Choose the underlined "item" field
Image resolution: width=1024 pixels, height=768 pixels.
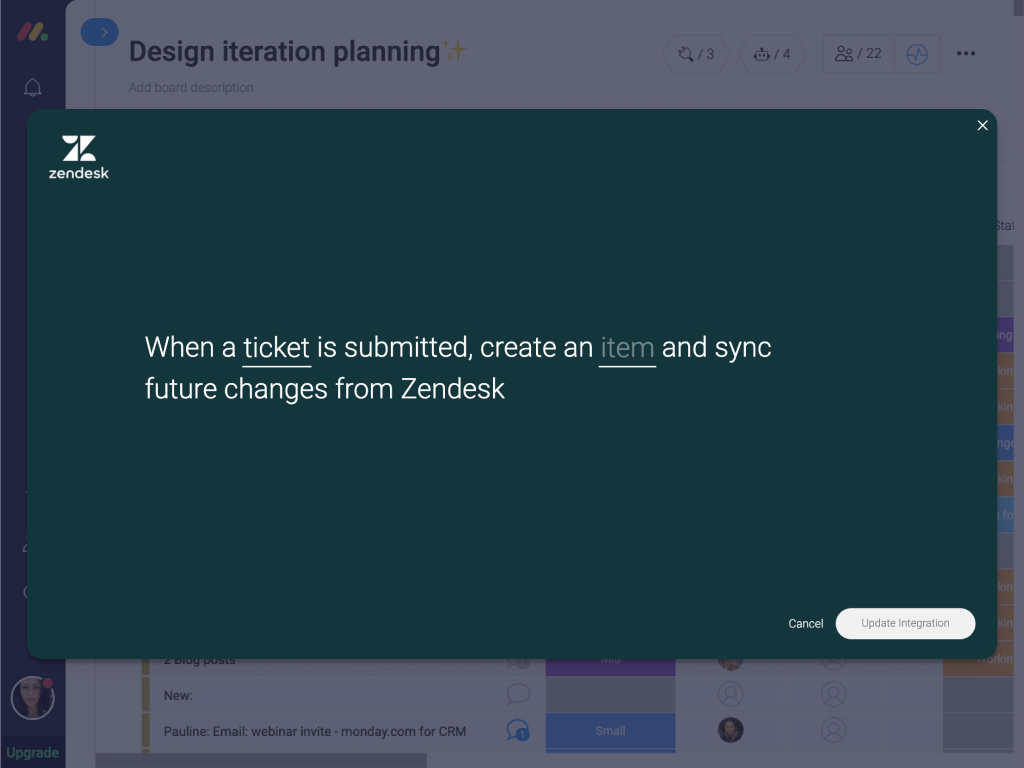pyautogui.click(x=627, y=348)
